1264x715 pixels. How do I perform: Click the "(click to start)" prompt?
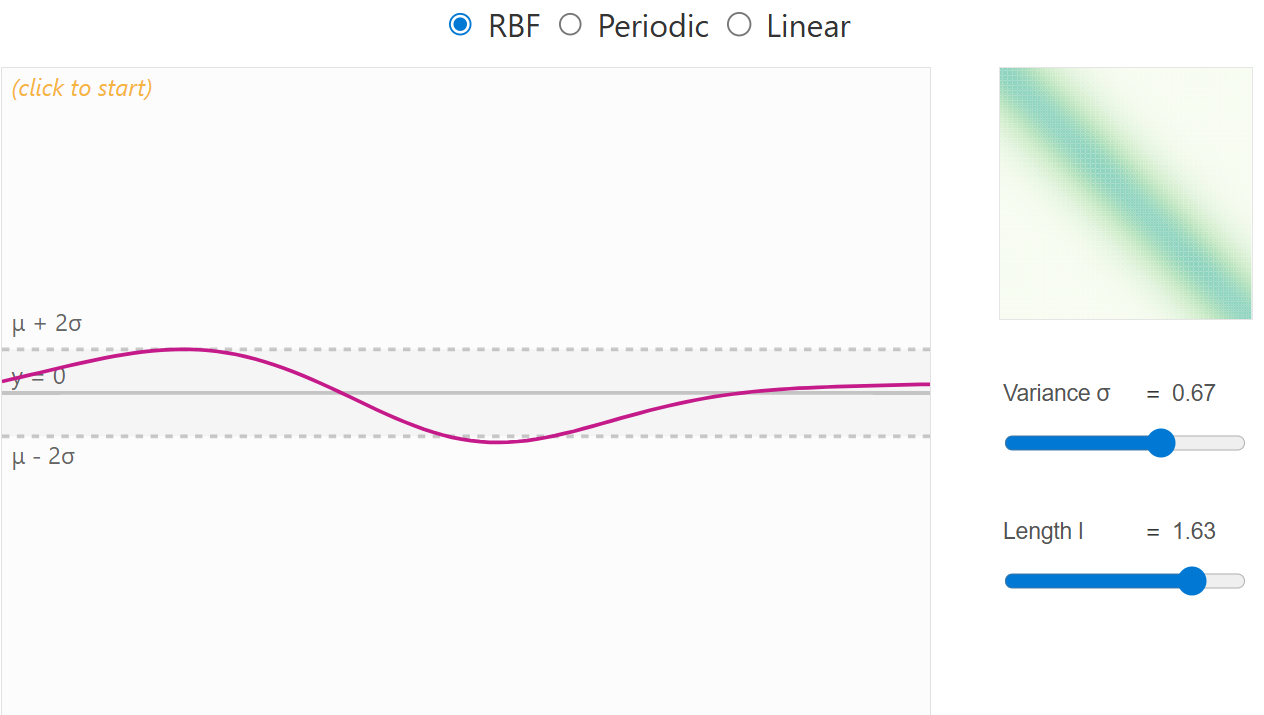pyautogui.click(x=82, y=88)
